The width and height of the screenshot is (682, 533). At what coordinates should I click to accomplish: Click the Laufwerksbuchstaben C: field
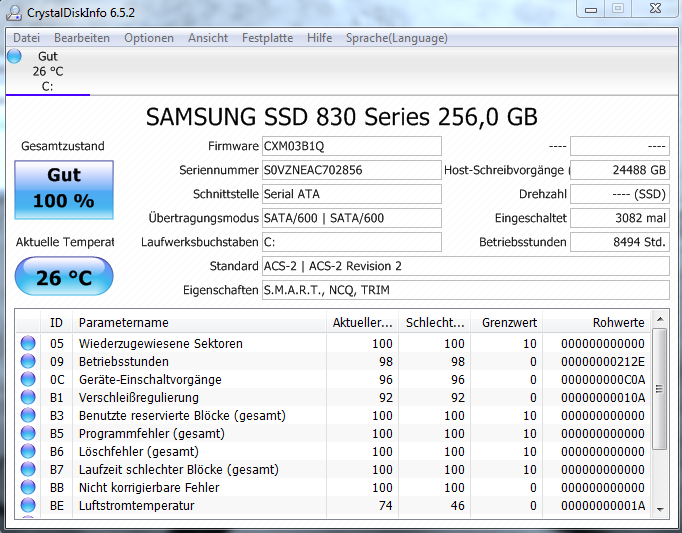pyautogui.click(x=351, y=242)
